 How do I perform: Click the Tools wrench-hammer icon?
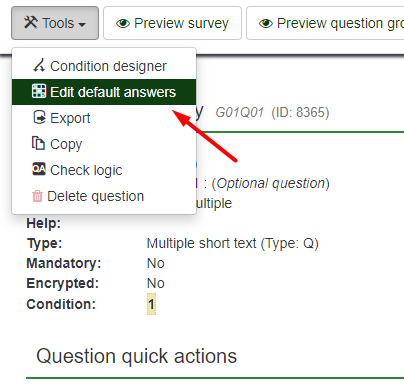point(31,23)
